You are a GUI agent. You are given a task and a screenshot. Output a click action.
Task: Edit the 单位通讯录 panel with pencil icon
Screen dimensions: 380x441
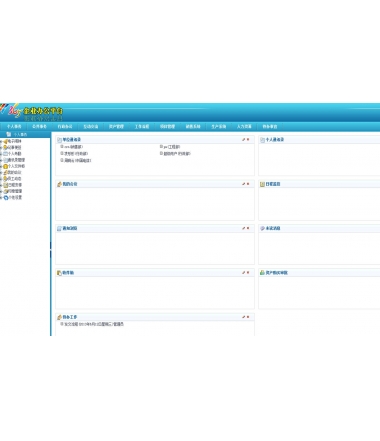click(244, 139)
